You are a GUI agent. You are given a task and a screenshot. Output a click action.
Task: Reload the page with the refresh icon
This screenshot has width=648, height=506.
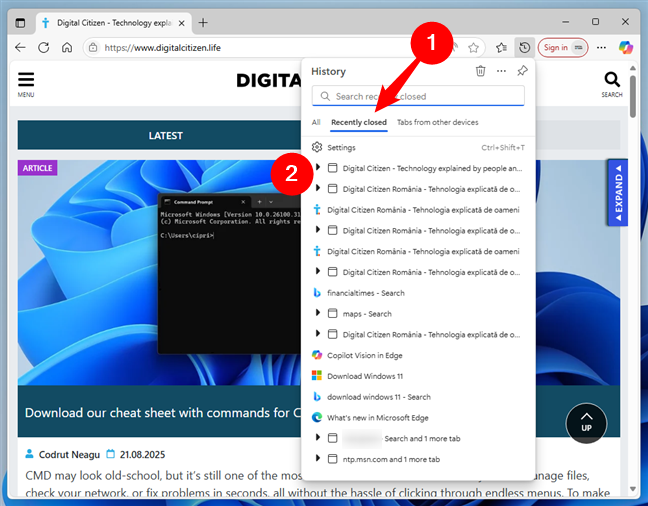point(43,48)
